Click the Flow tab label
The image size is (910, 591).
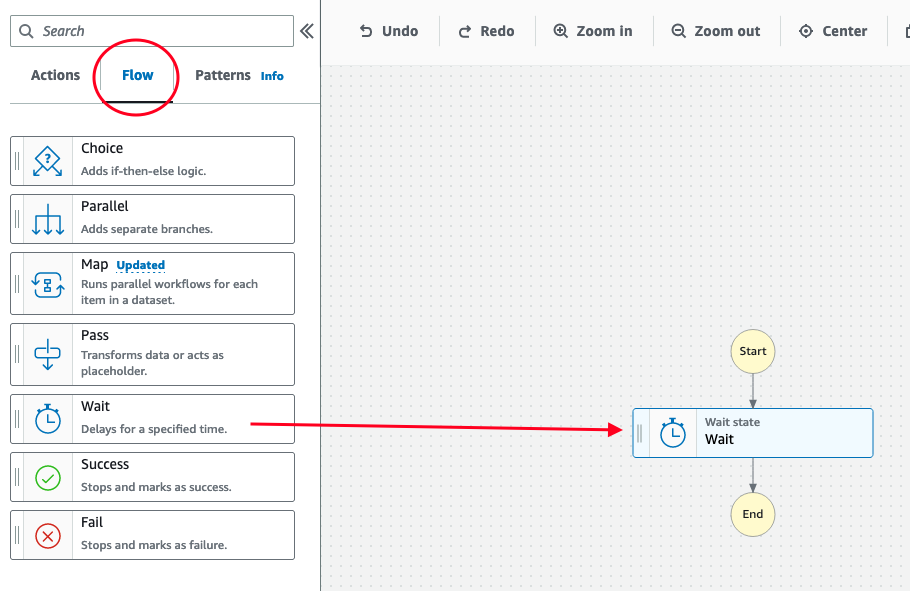pos(137,74)
